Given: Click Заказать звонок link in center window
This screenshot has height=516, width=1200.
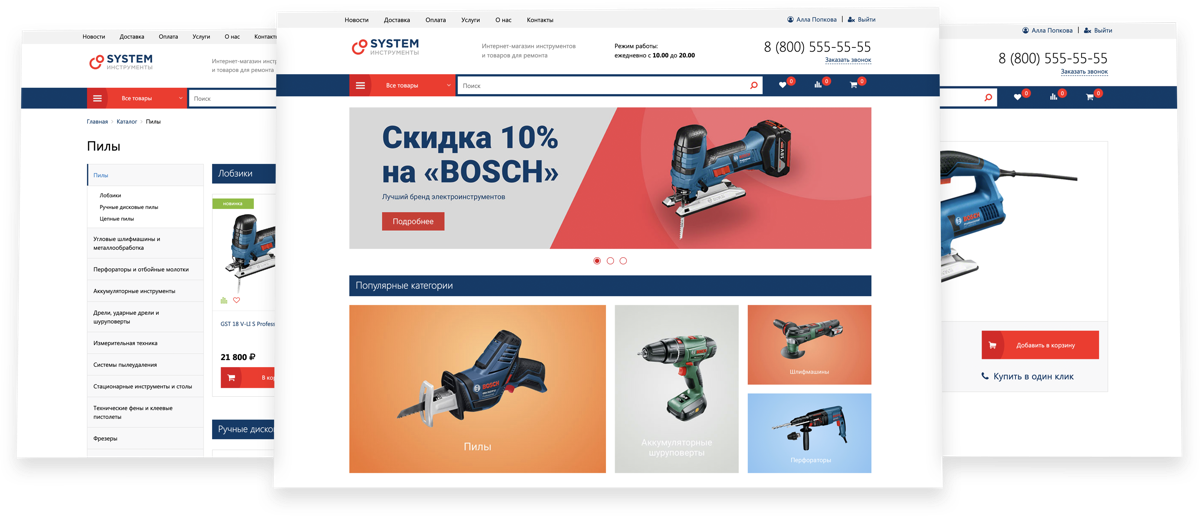Looking at the screenshot, I should tap(848, 60).
